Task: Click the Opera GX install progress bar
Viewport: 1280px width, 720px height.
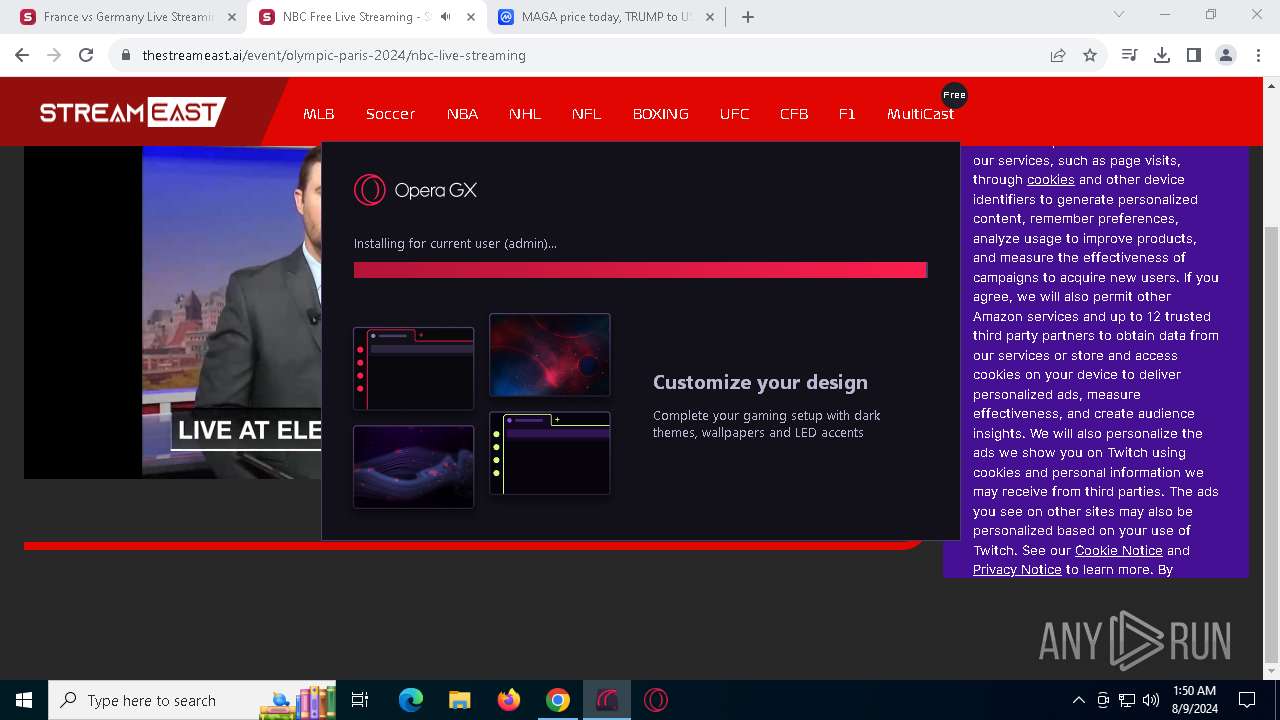Action: (x=640, y=270)
